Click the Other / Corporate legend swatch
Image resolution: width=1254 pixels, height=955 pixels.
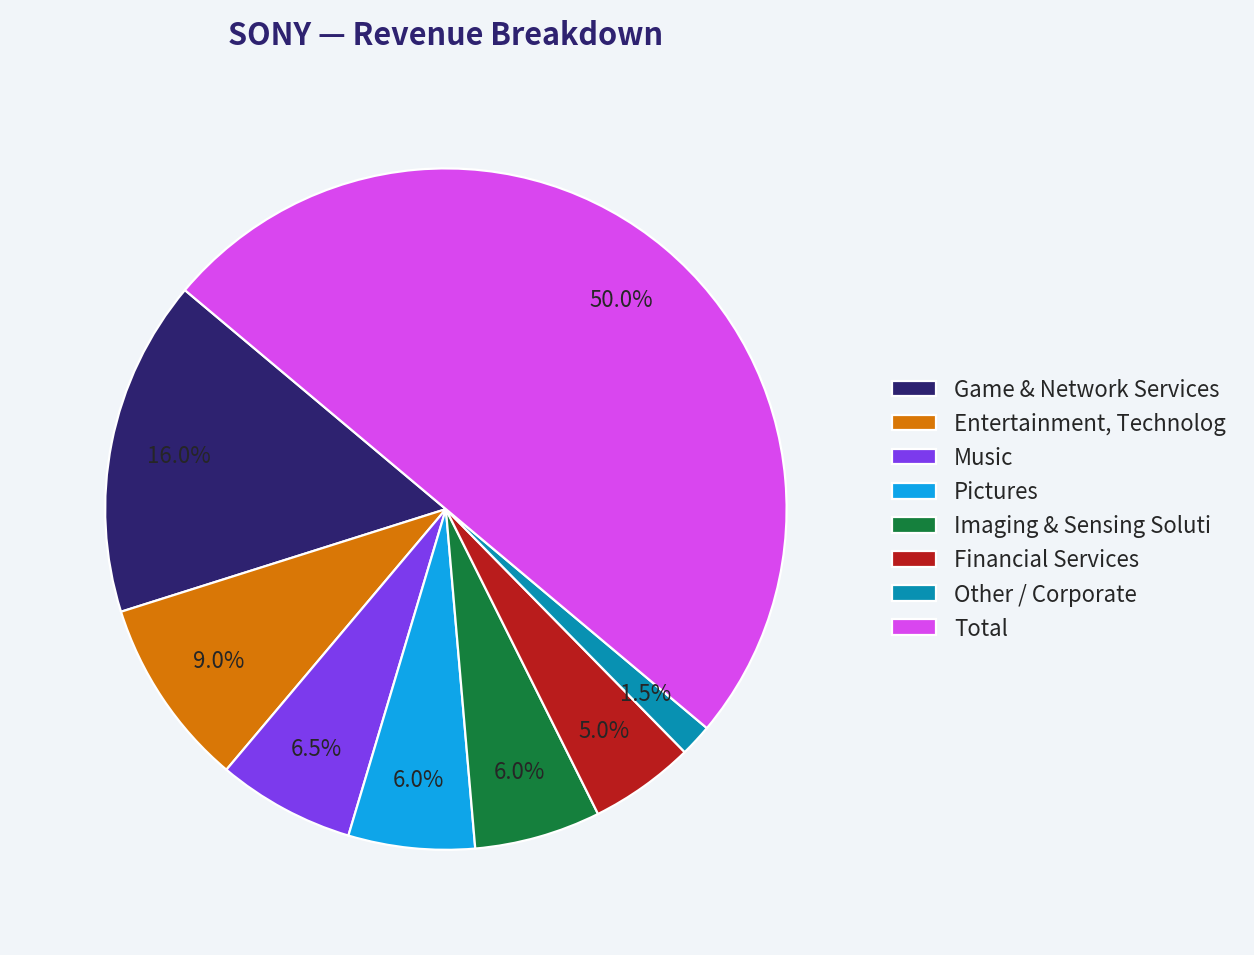pos(914,593)
